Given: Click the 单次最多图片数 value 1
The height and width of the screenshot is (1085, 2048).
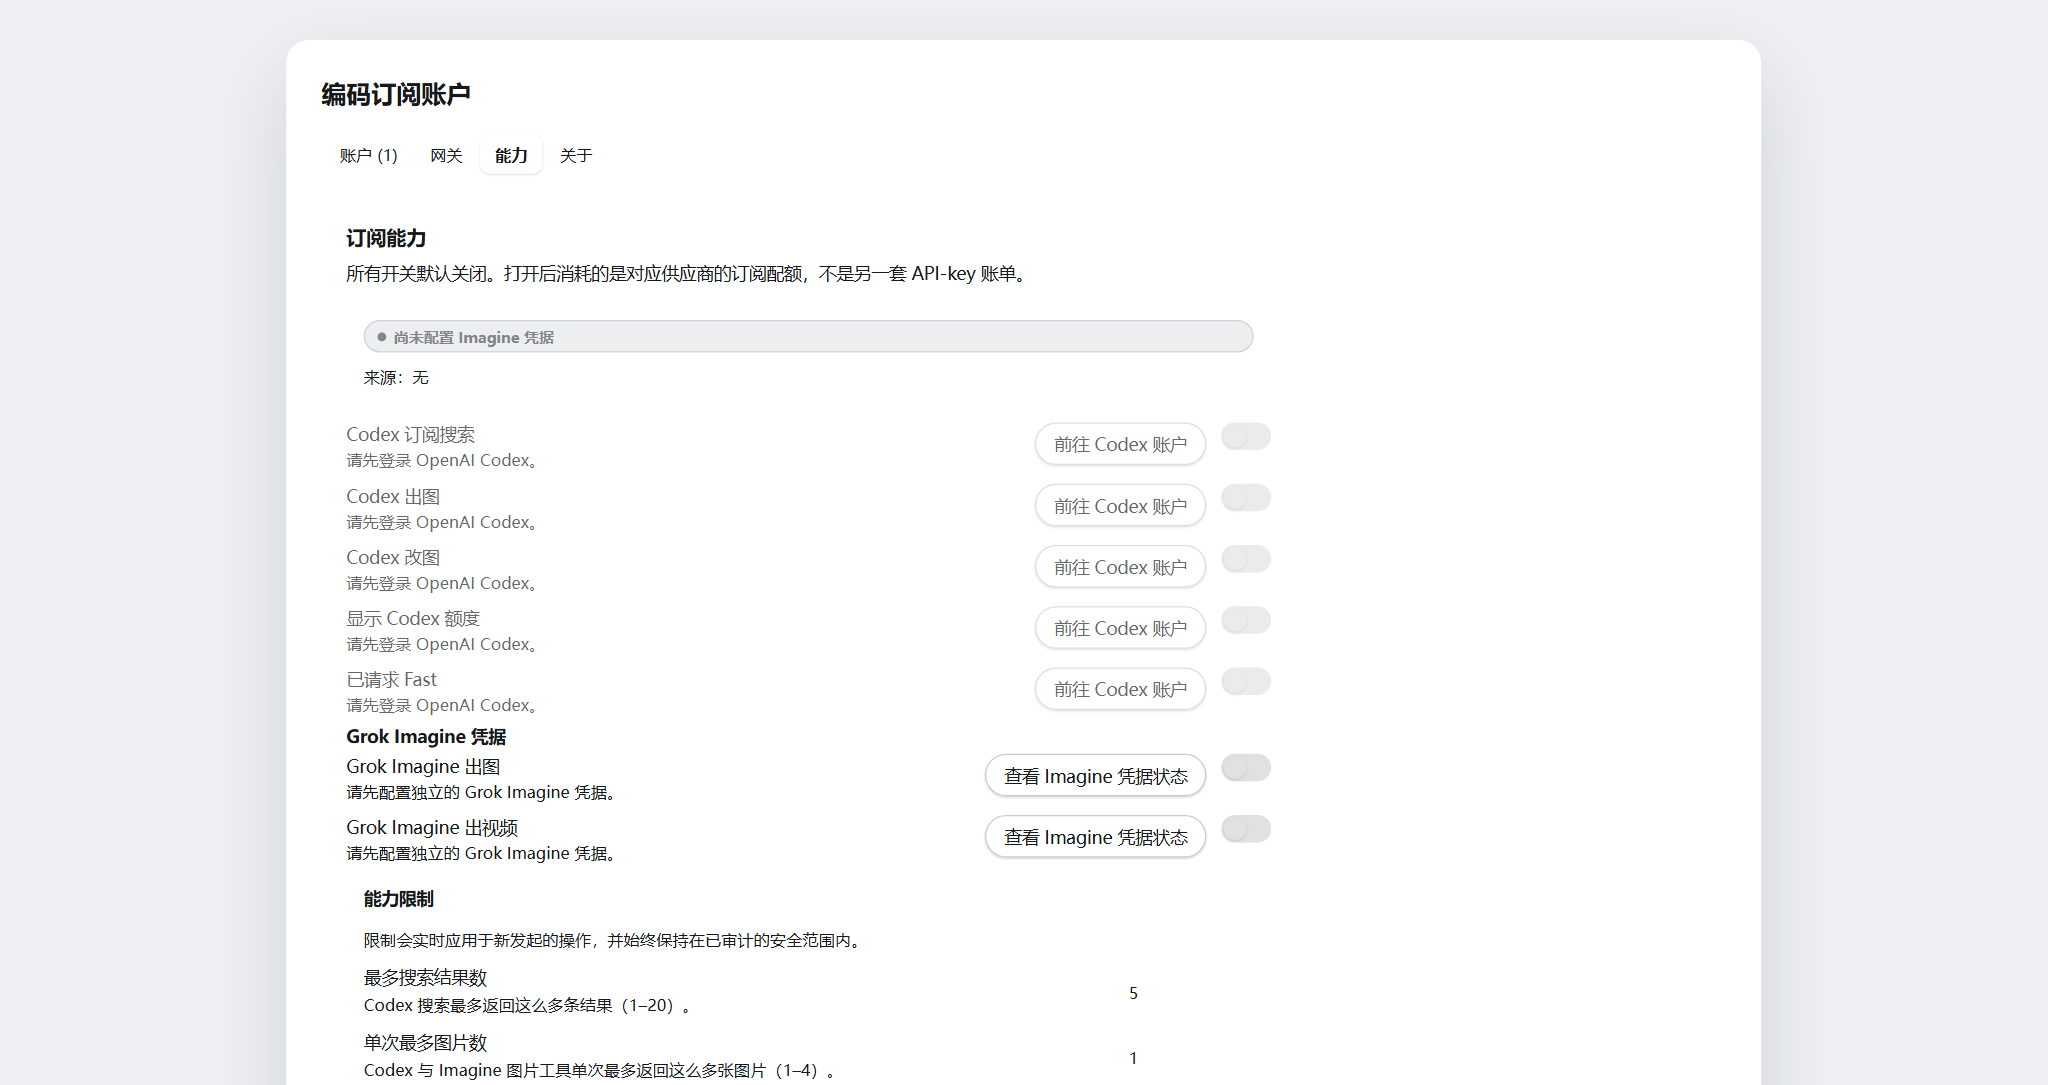Looking at the screenshot, I should pos(1133,1058).
